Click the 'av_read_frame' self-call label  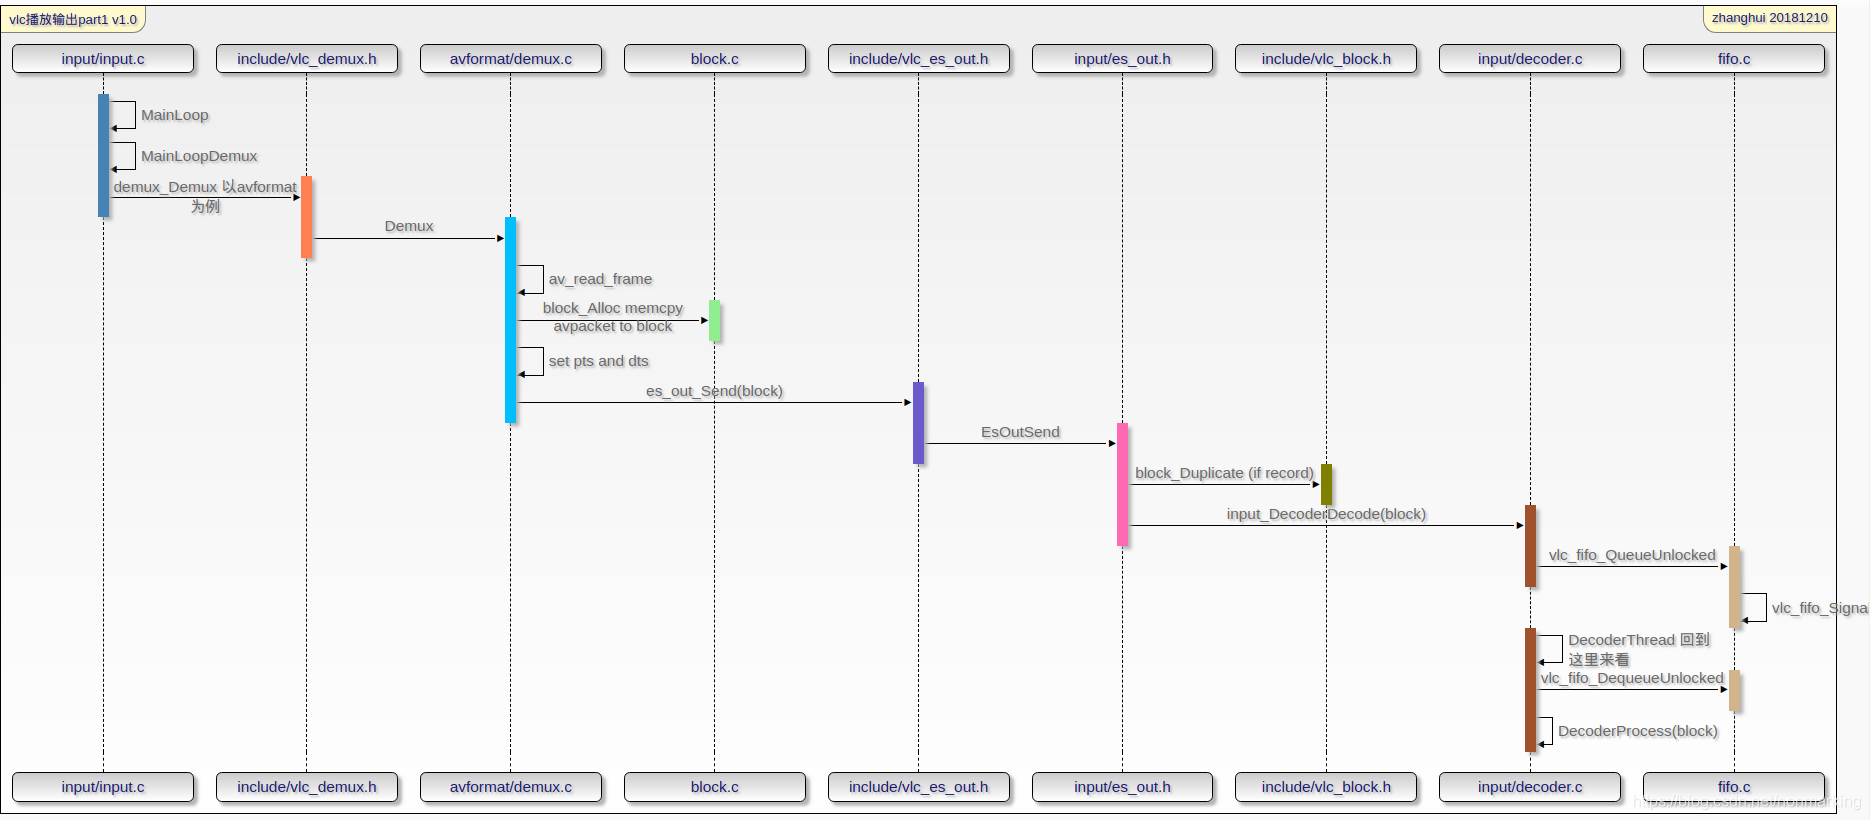[x=600, y=279]
